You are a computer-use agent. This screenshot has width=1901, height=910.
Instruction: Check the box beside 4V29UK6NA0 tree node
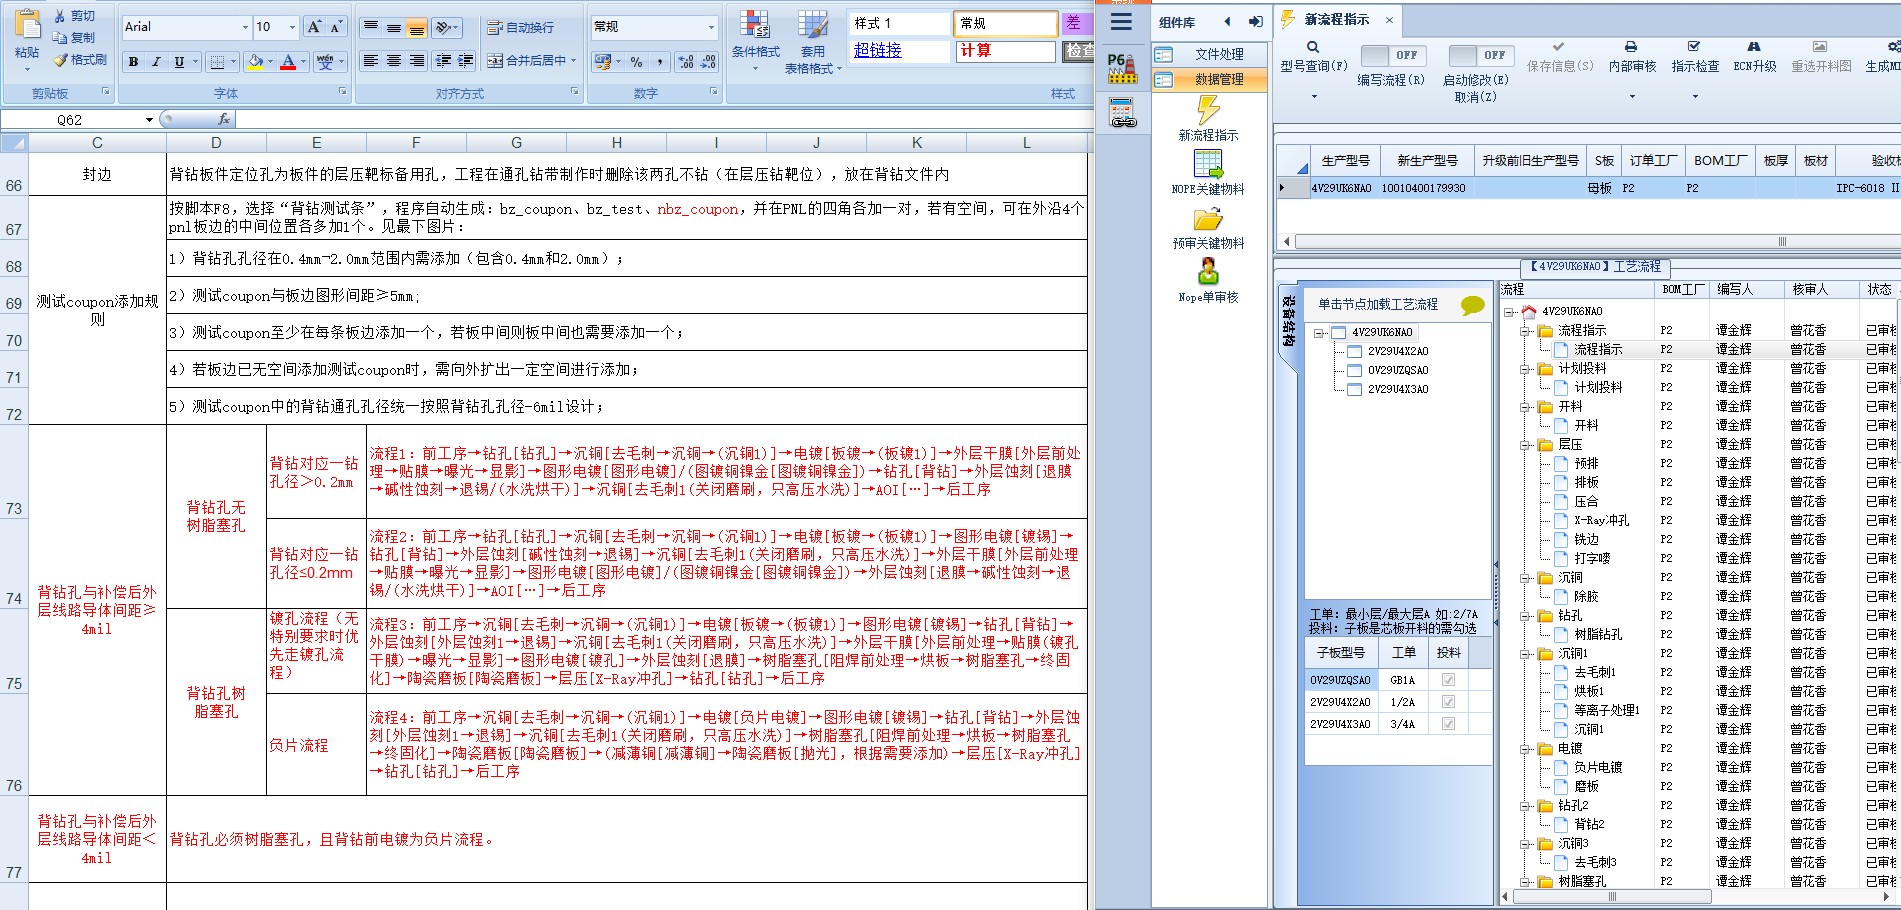[x=1338, y=333]
